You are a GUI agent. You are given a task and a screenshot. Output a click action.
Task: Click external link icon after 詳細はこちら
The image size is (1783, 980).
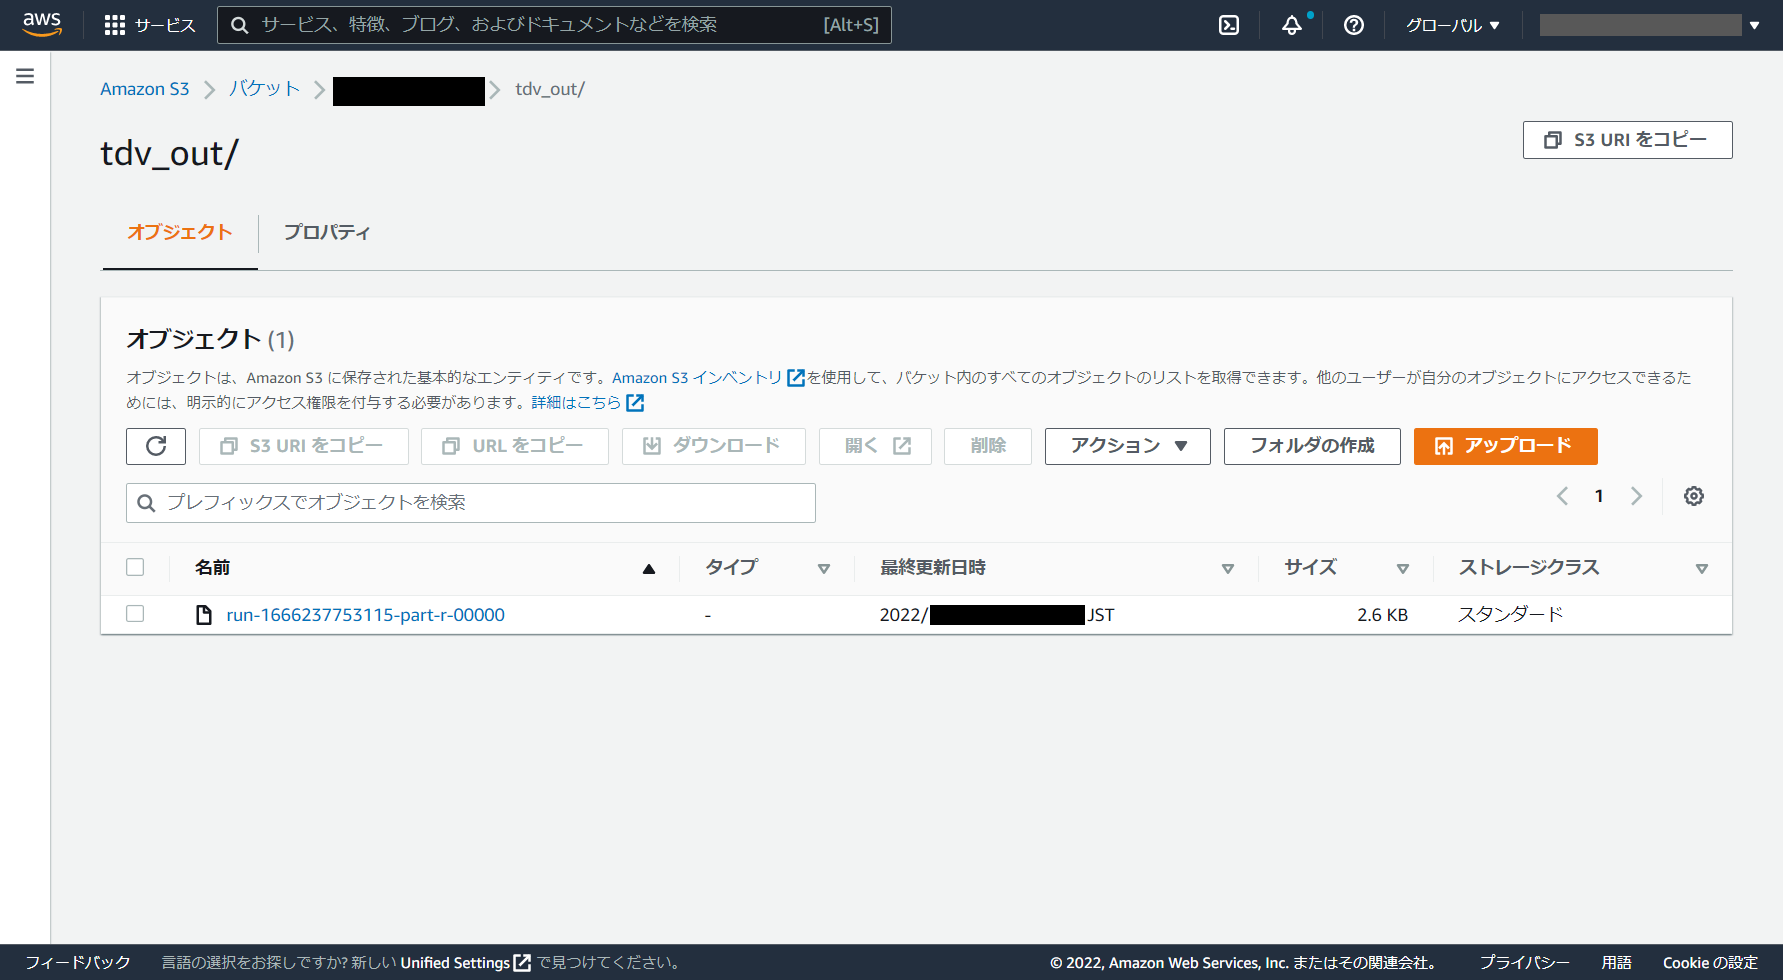(635, 403)
